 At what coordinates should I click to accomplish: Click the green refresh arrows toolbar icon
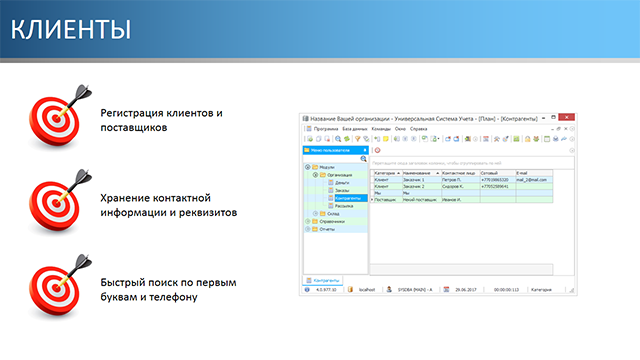(x=347, y=139)
